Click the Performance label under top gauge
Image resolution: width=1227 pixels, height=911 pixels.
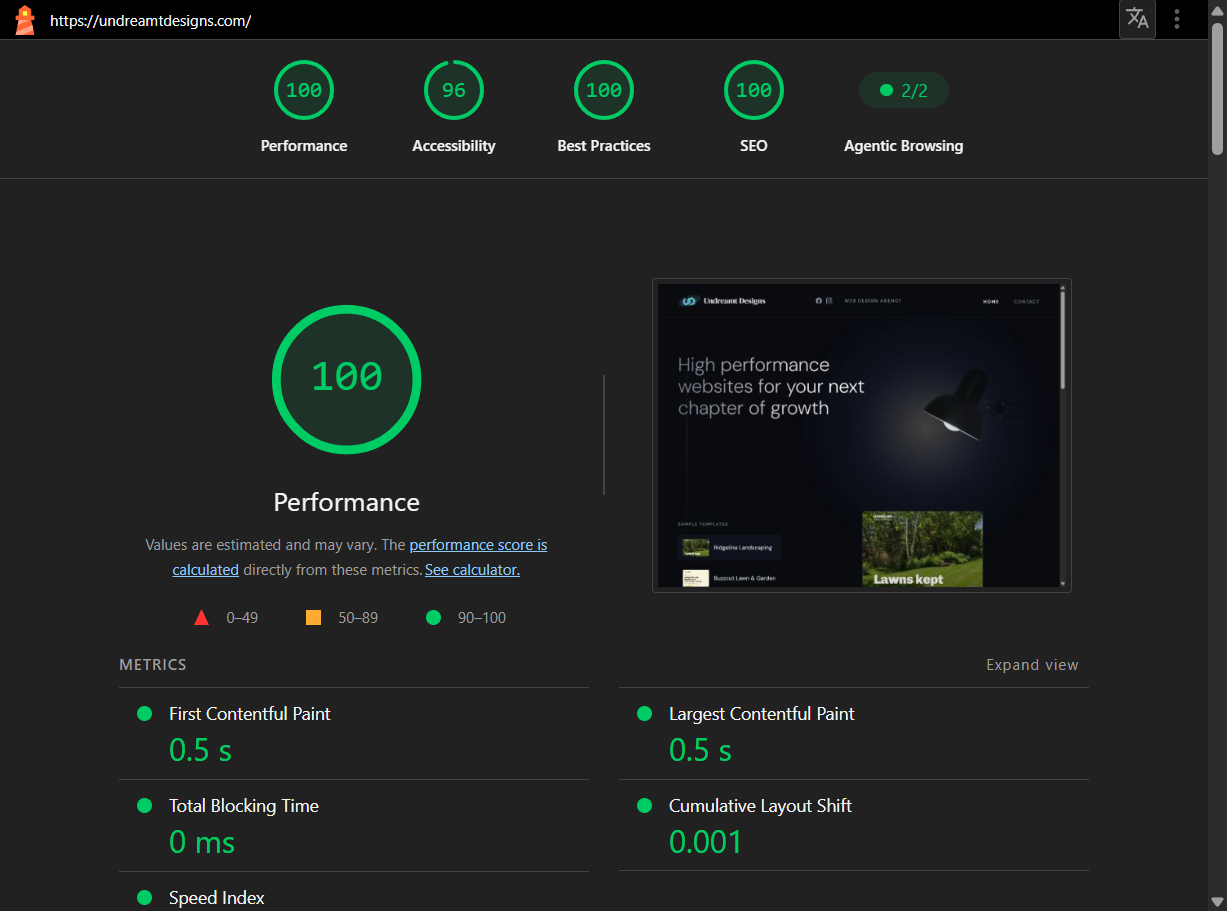point(304,146)
